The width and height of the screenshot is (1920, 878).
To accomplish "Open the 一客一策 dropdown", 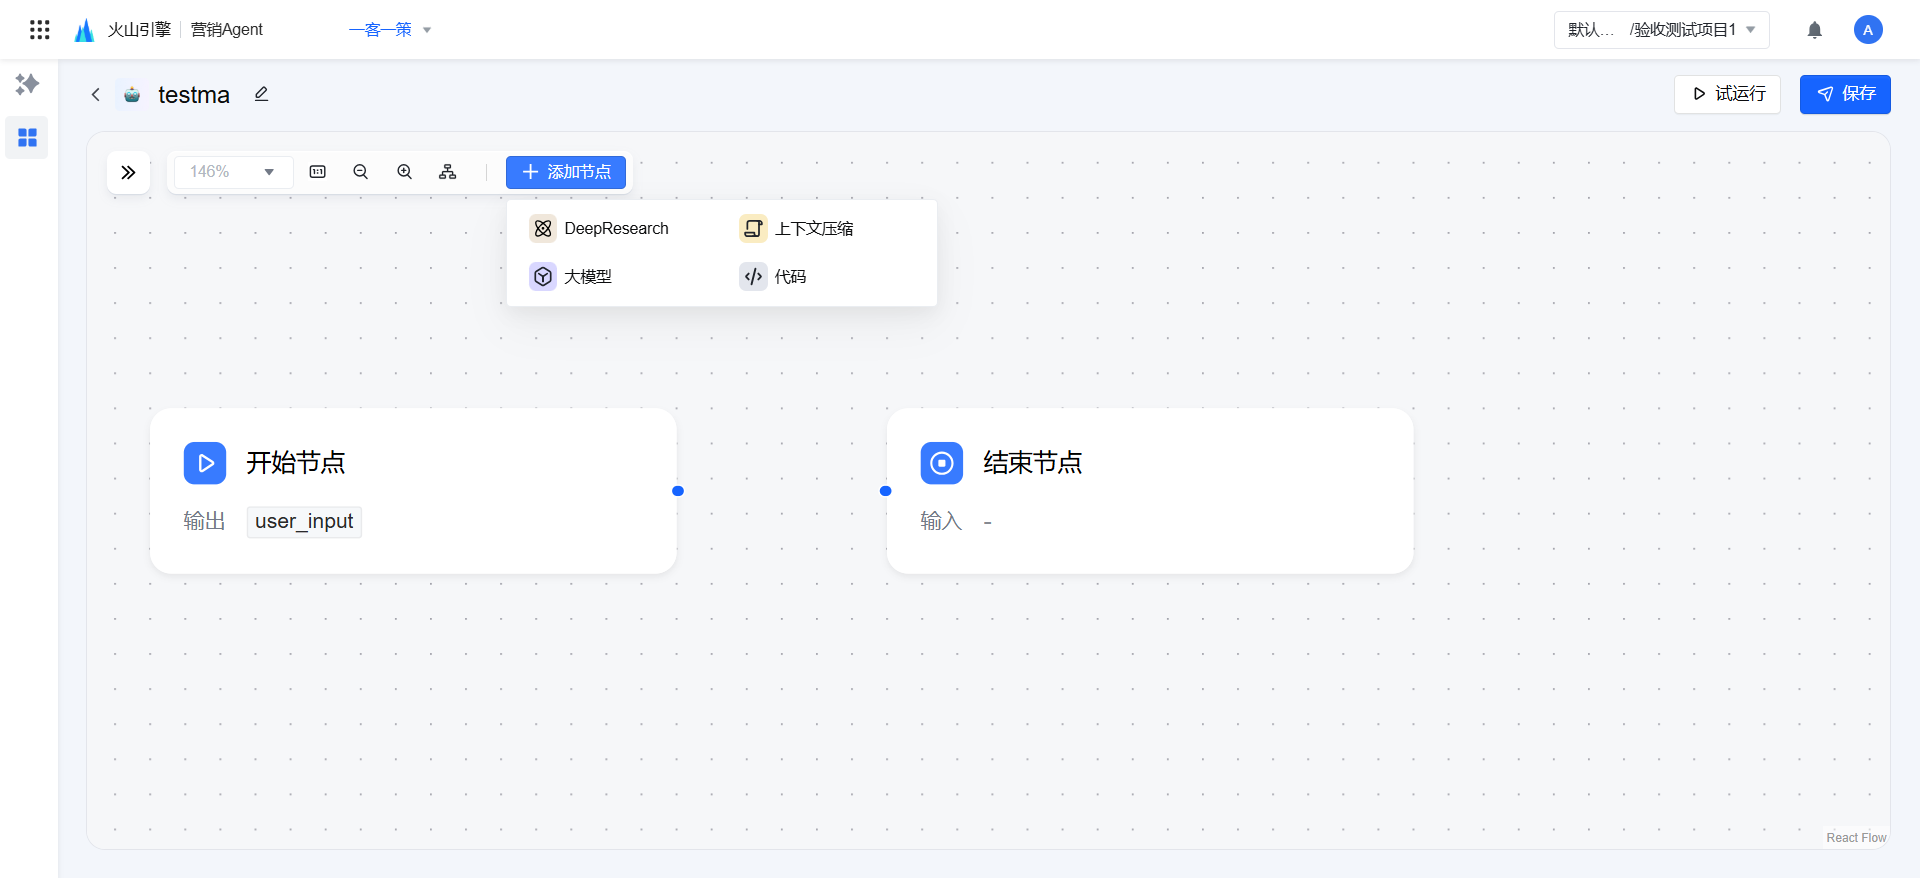I will point(390,30).
